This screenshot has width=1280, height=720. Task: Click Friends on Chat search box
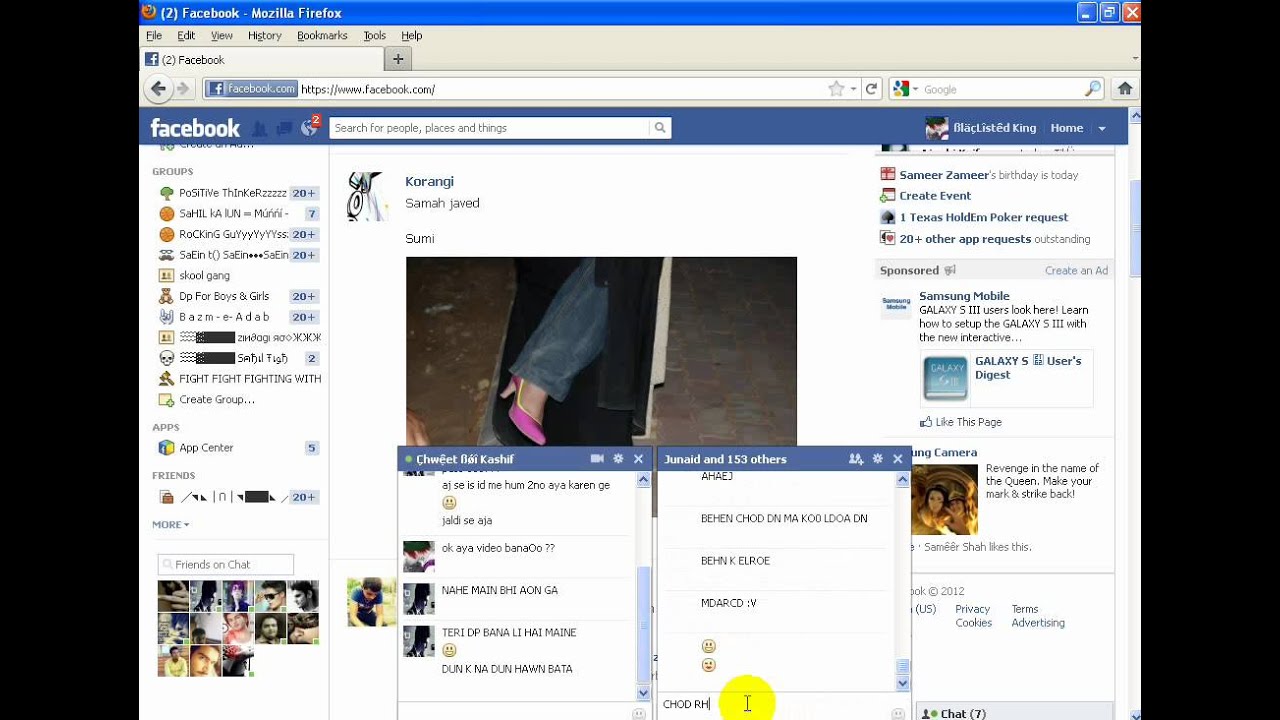tap(226, 565)
